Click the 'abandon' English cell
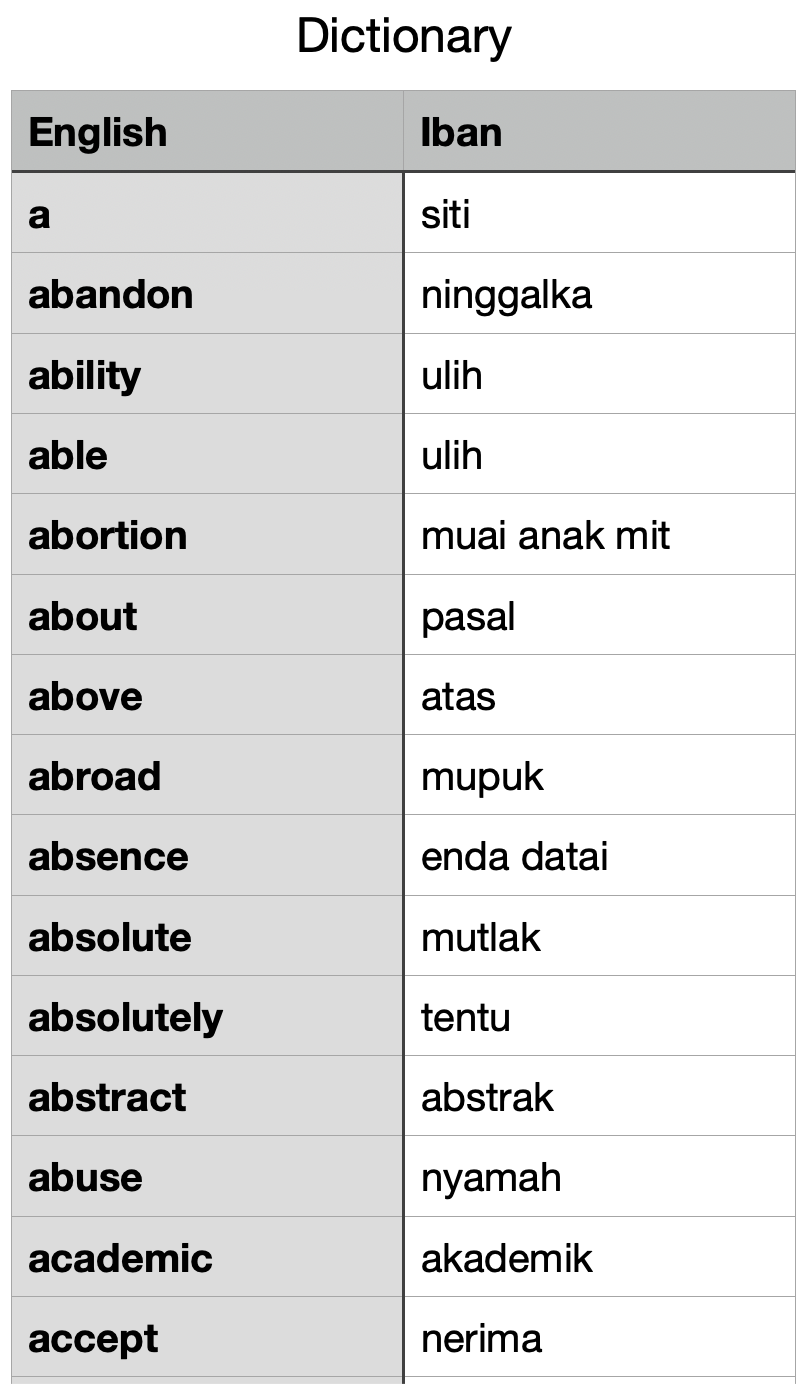This screenshot has width=806, height=1384. pyautogui.click(x=207, y=294)
